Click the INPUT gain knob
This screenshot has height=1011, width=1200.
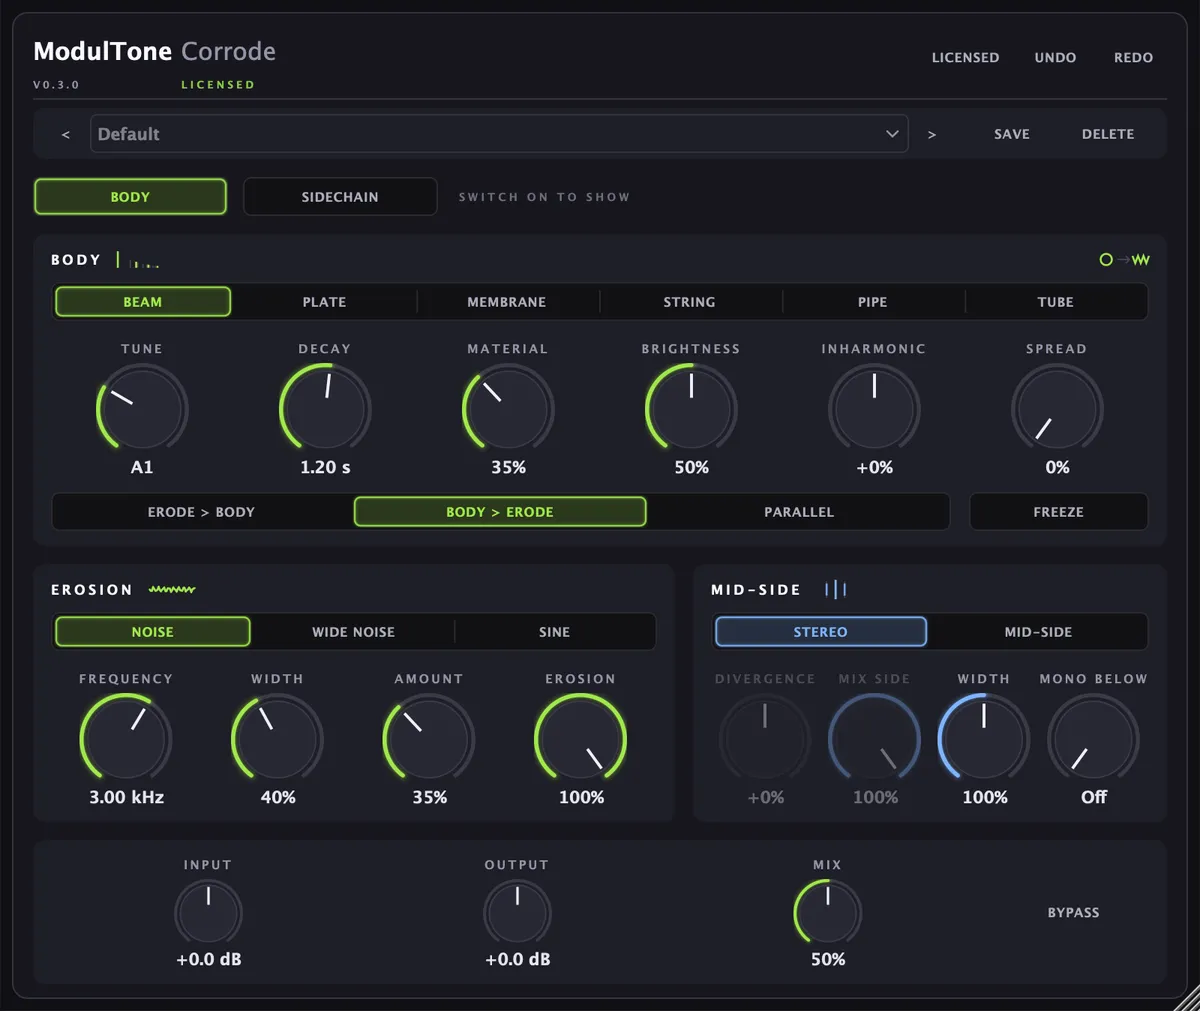208,912
